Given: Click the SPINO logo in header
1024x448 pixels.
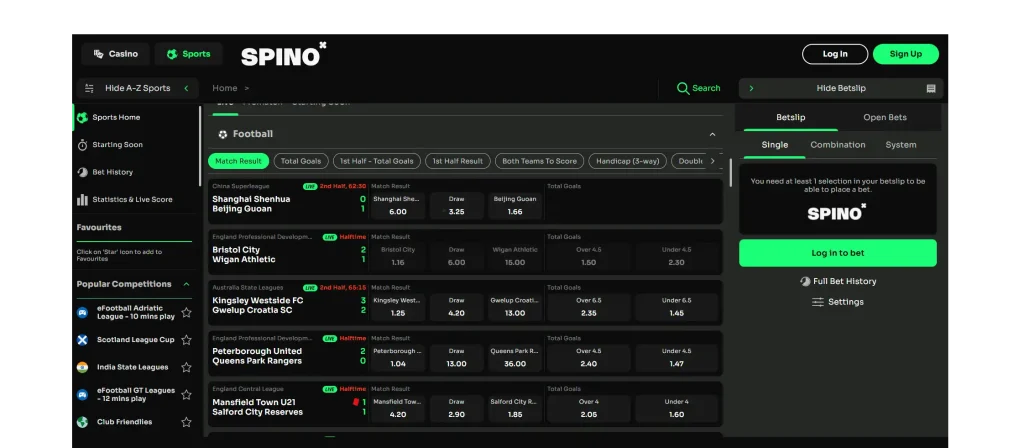Looking at the screenshot, I should tap(283, 54).
